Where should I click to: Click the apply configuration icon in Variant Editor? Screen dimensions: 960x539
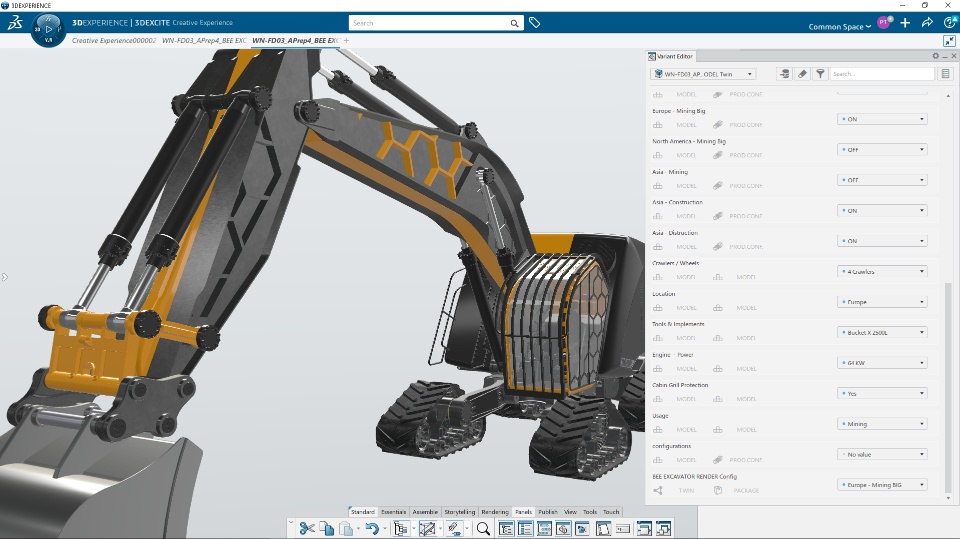point(784,74)
